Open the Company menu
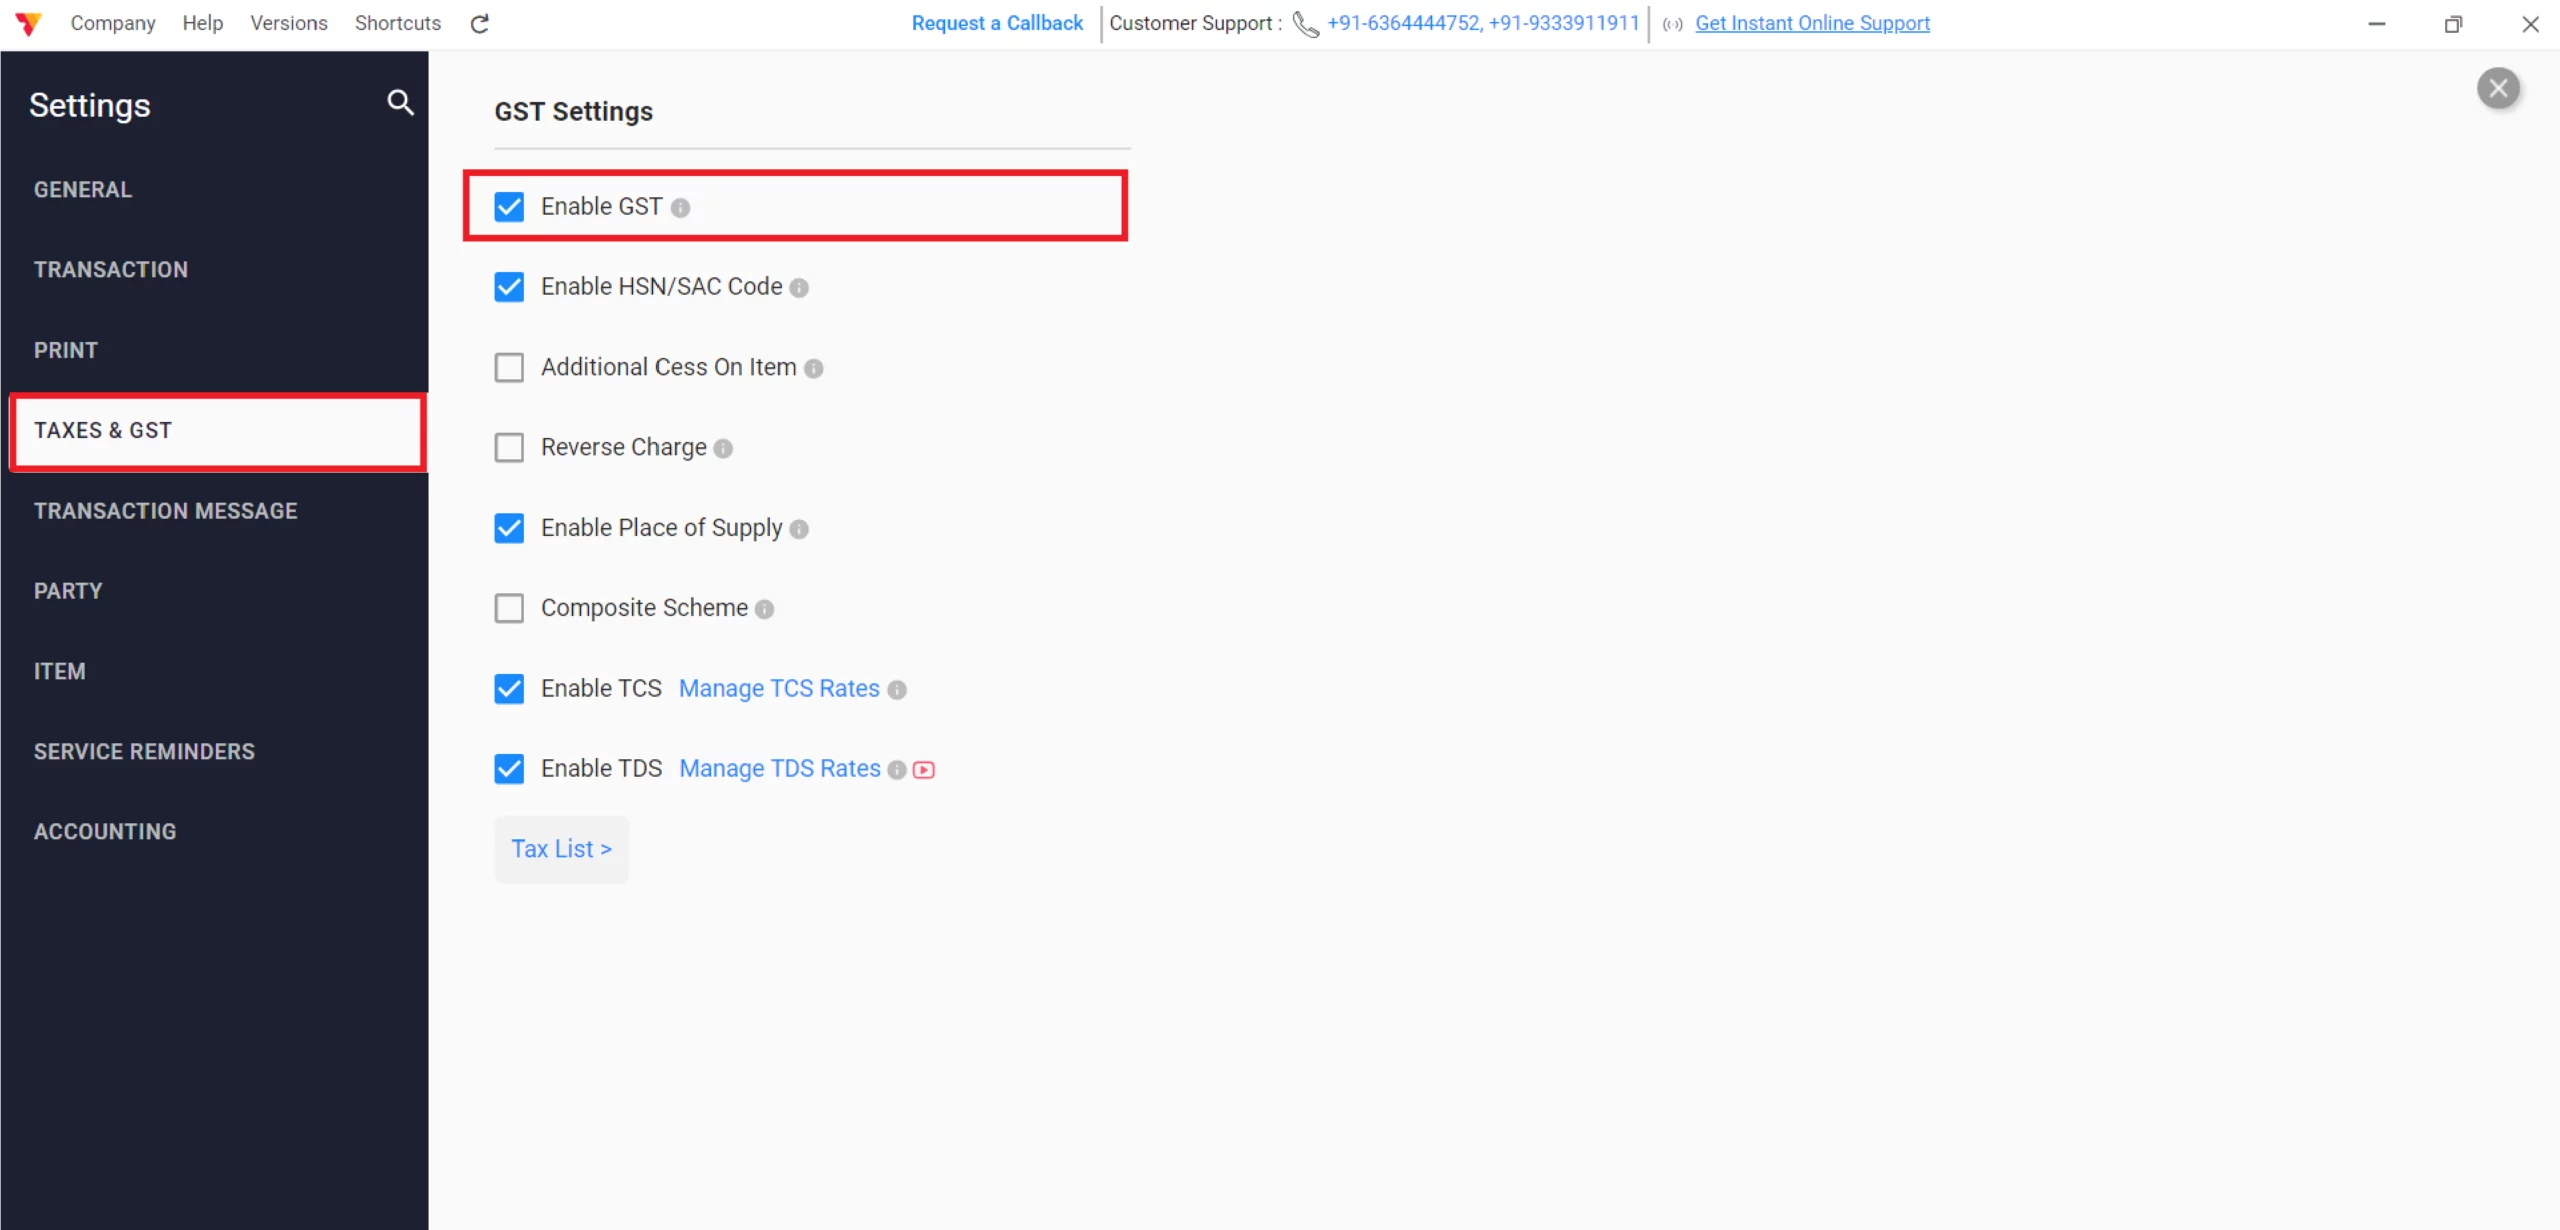 tap(112, 23)
